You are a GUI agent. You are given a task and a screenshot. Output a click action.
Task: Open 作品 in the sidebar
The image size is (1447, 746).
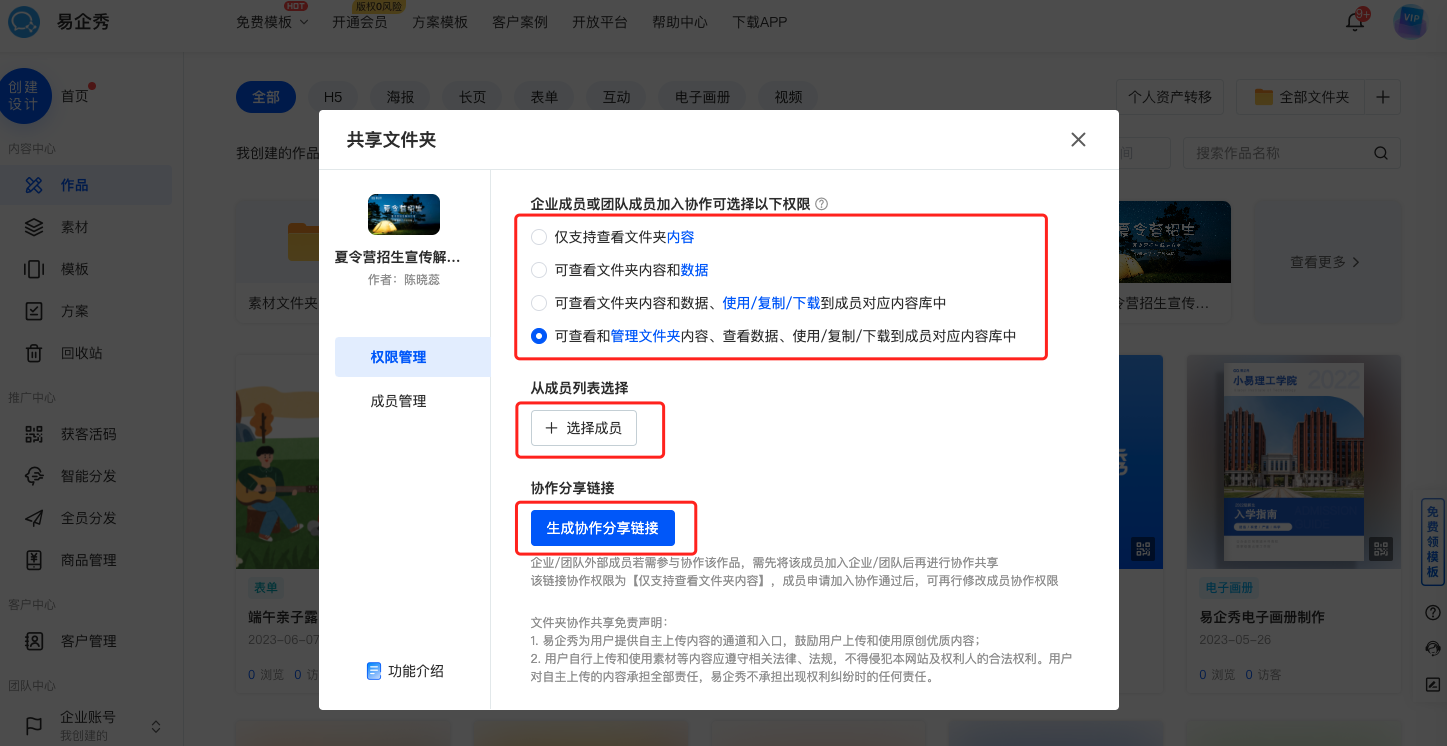86,185
